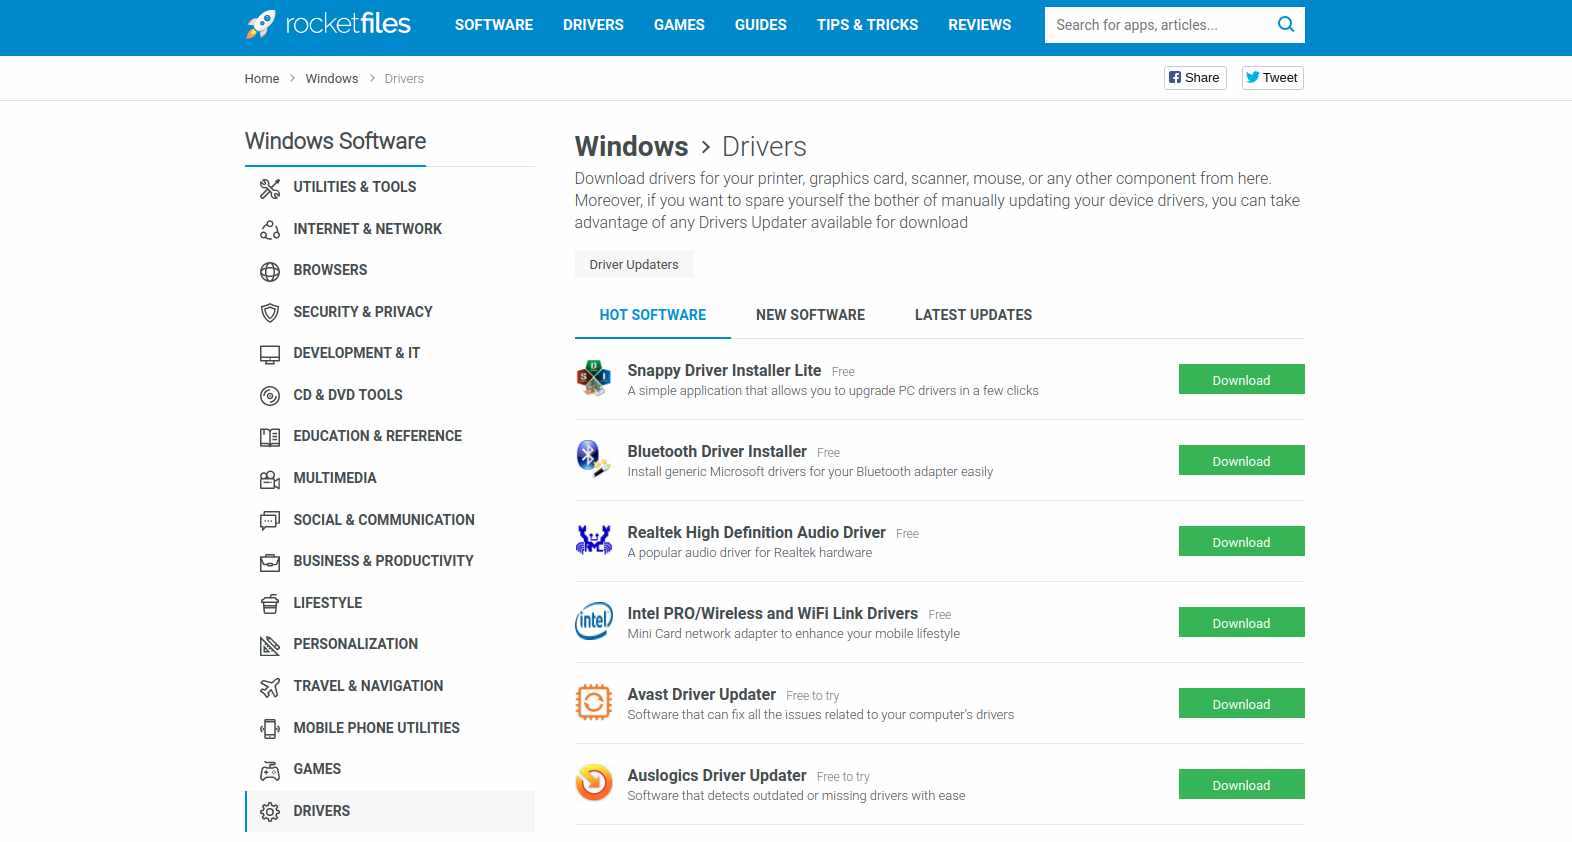The image size is (1572, 842).
Task: Open the DRIVERS menu in header
Action: (x=593, y=25)
